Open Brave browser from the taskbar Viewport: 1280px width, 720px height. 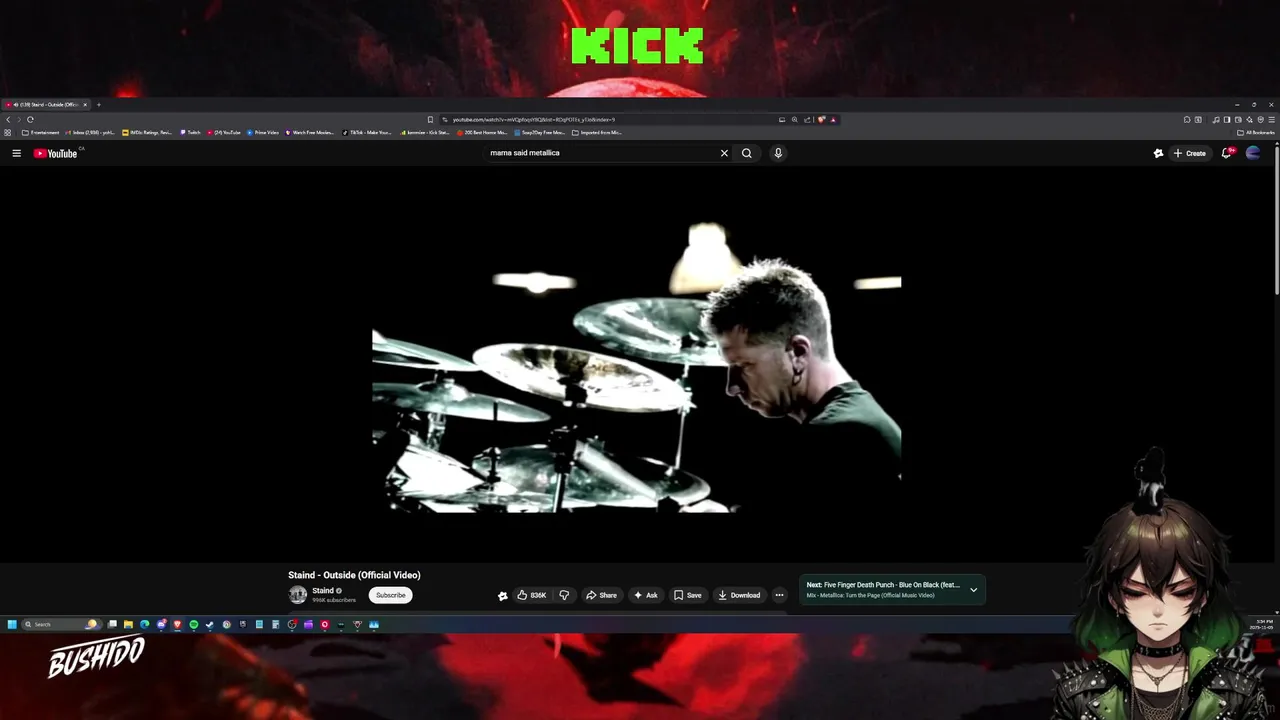tap(177, 624)
